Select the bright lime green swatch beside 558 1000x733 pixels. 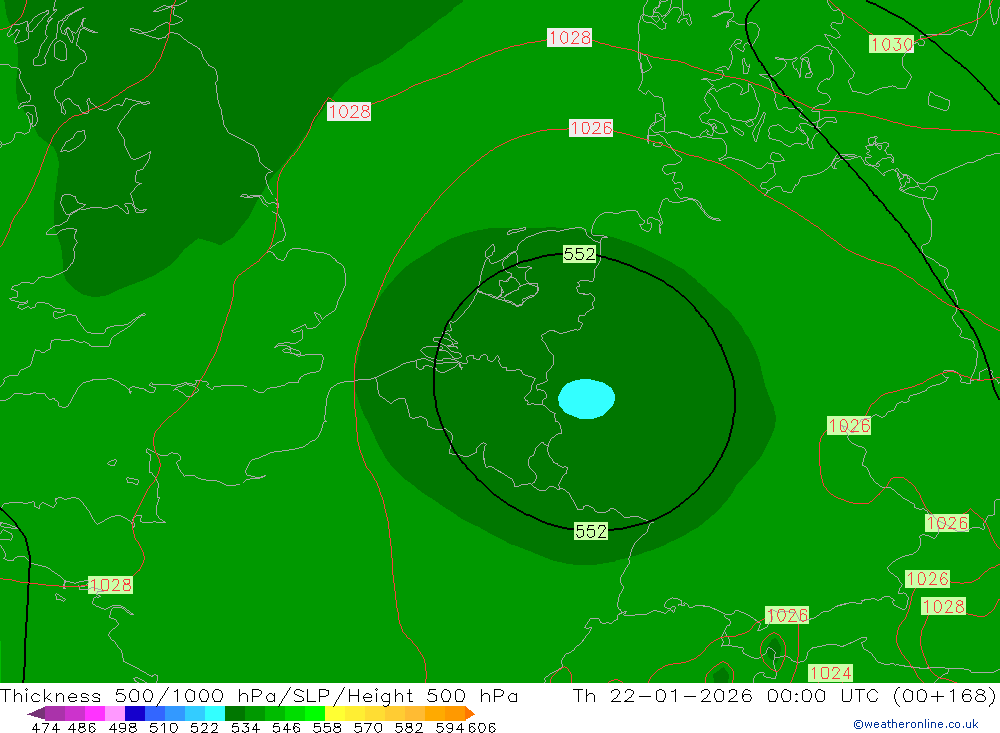315,713
